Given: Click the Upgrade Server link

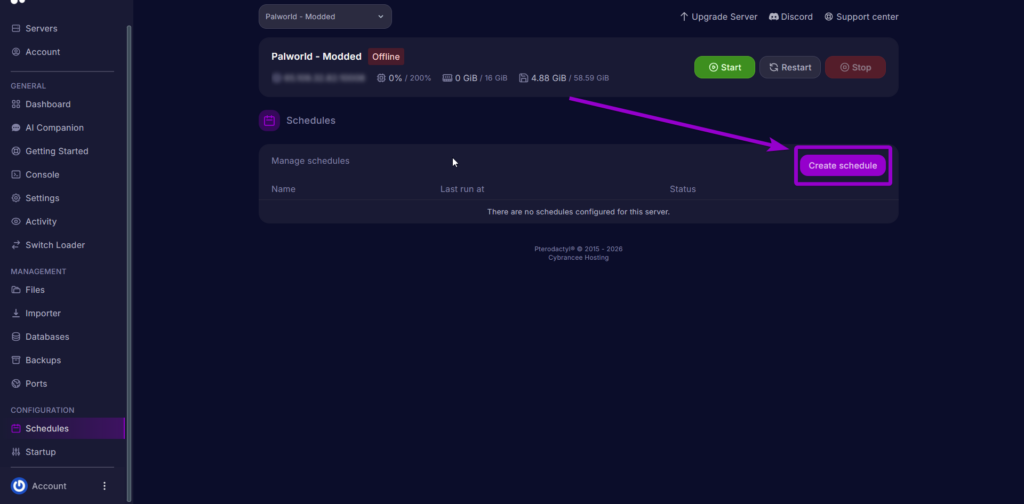Looking at the screenshot, I should [718, 17].
